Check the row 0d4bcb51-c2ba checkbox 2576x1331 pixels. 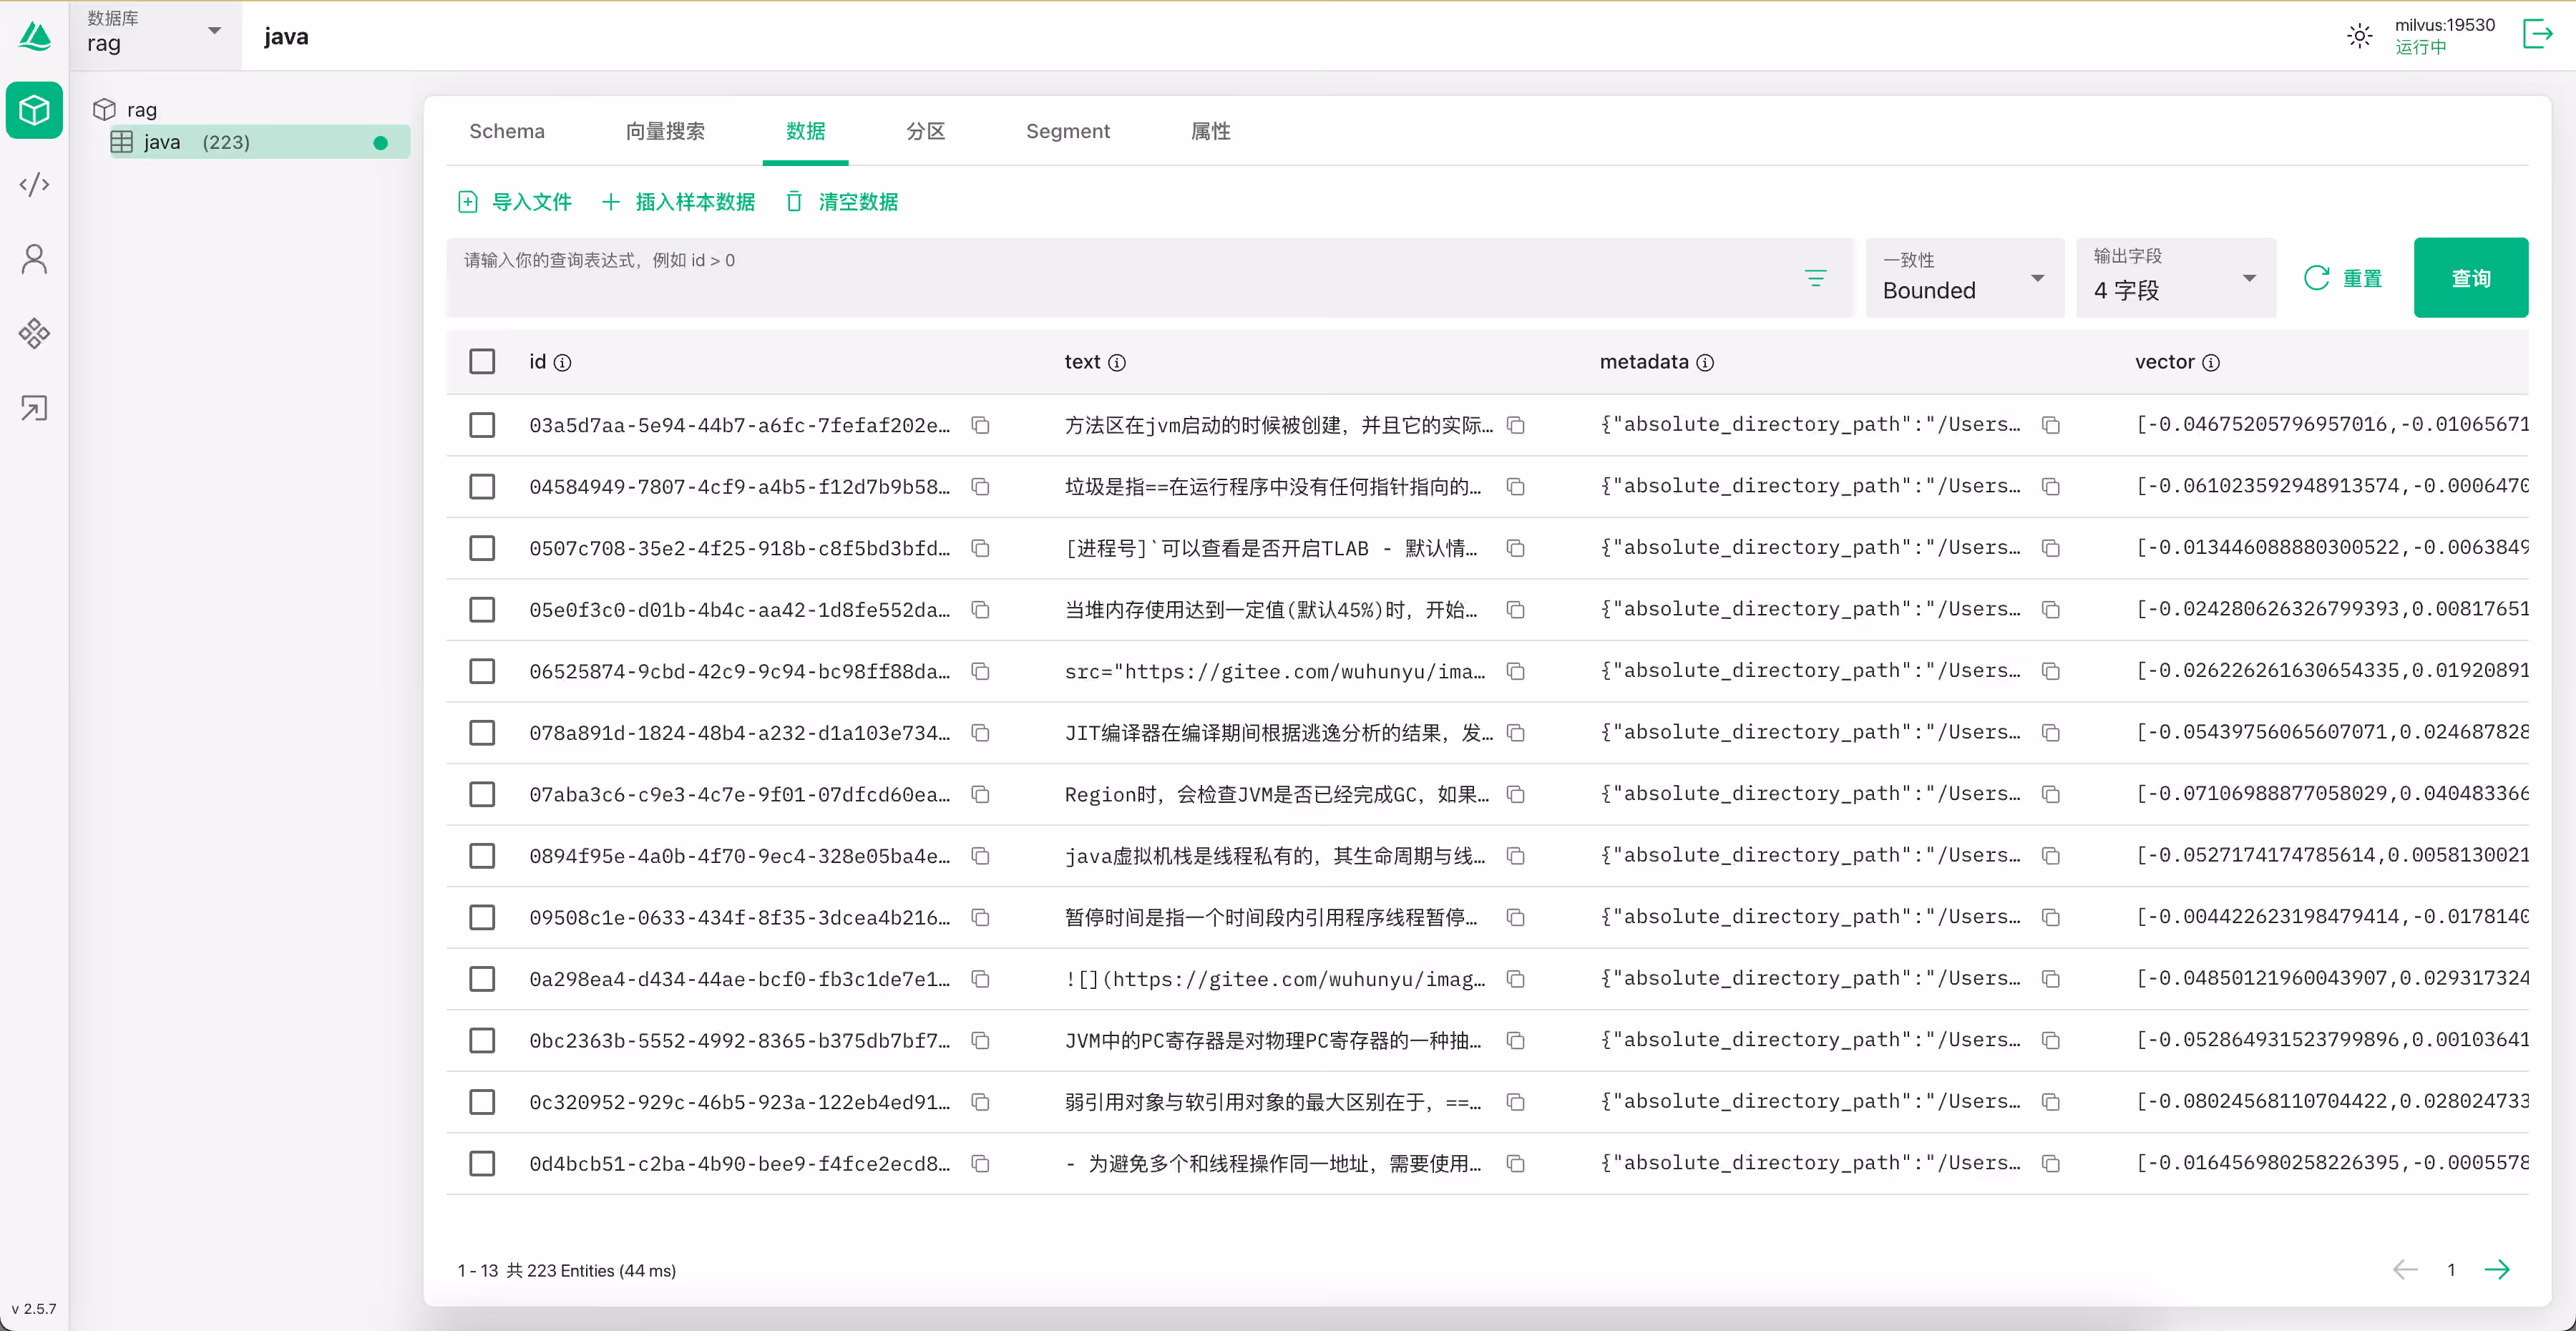[x=482, y=1163]
